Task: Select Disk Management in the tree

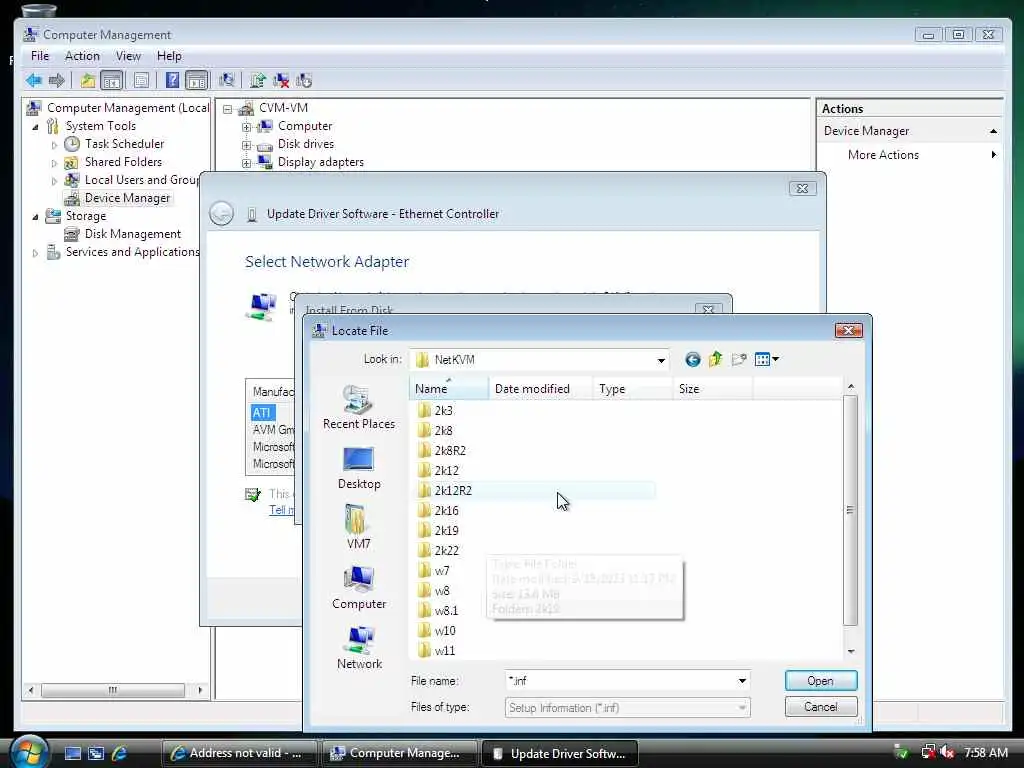Action: click(x=133, y=234)
